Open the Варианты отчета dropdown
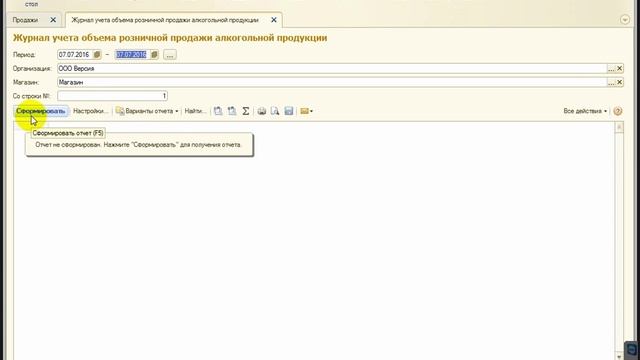Image resolution: width=640 pixels, height=360 pixels. pyautogui.click(x=147, y=111)
